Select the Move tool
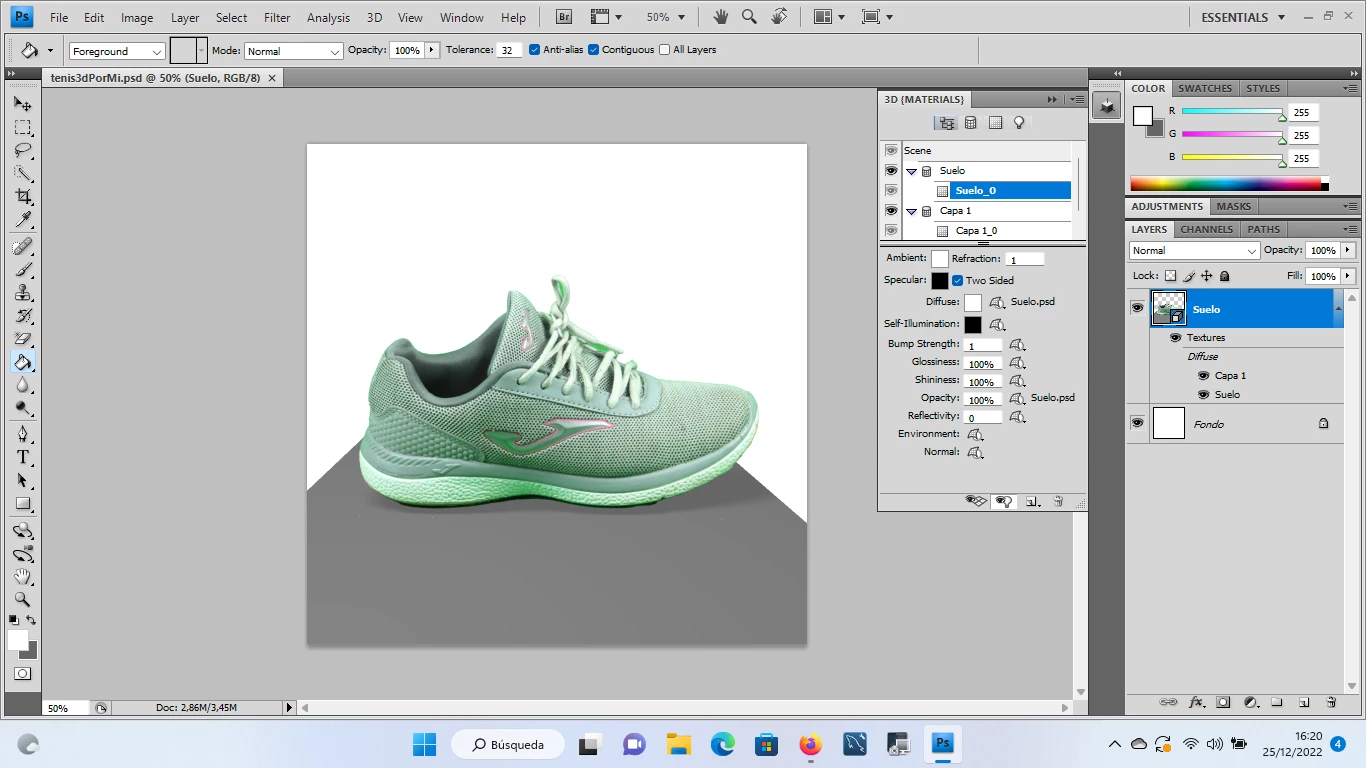 (x=23, y=103)
